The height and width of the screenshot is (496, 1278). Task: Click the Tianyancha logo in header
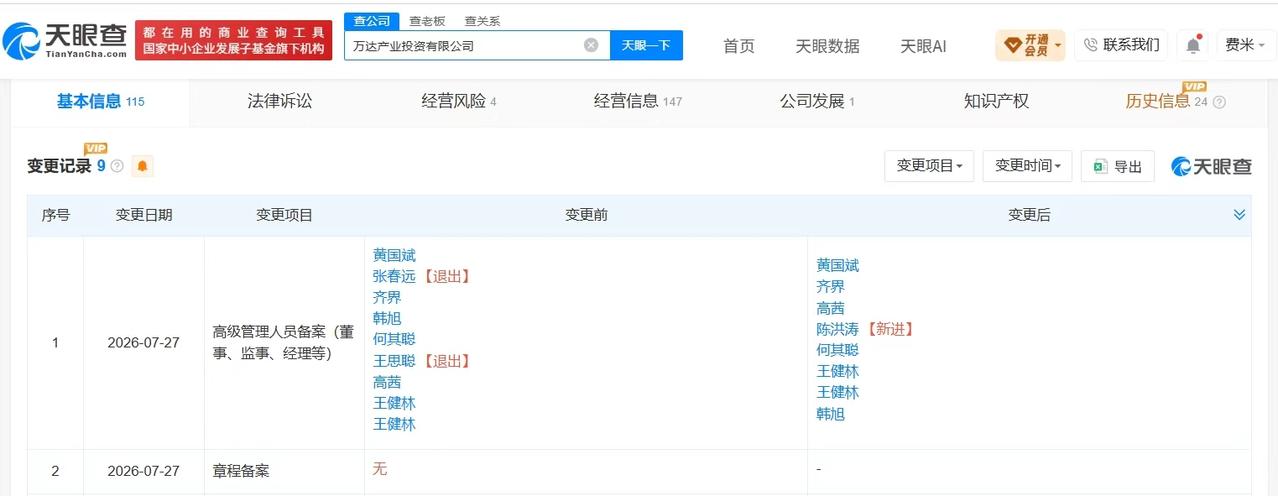pyautogui.click(x=65, y=40)
